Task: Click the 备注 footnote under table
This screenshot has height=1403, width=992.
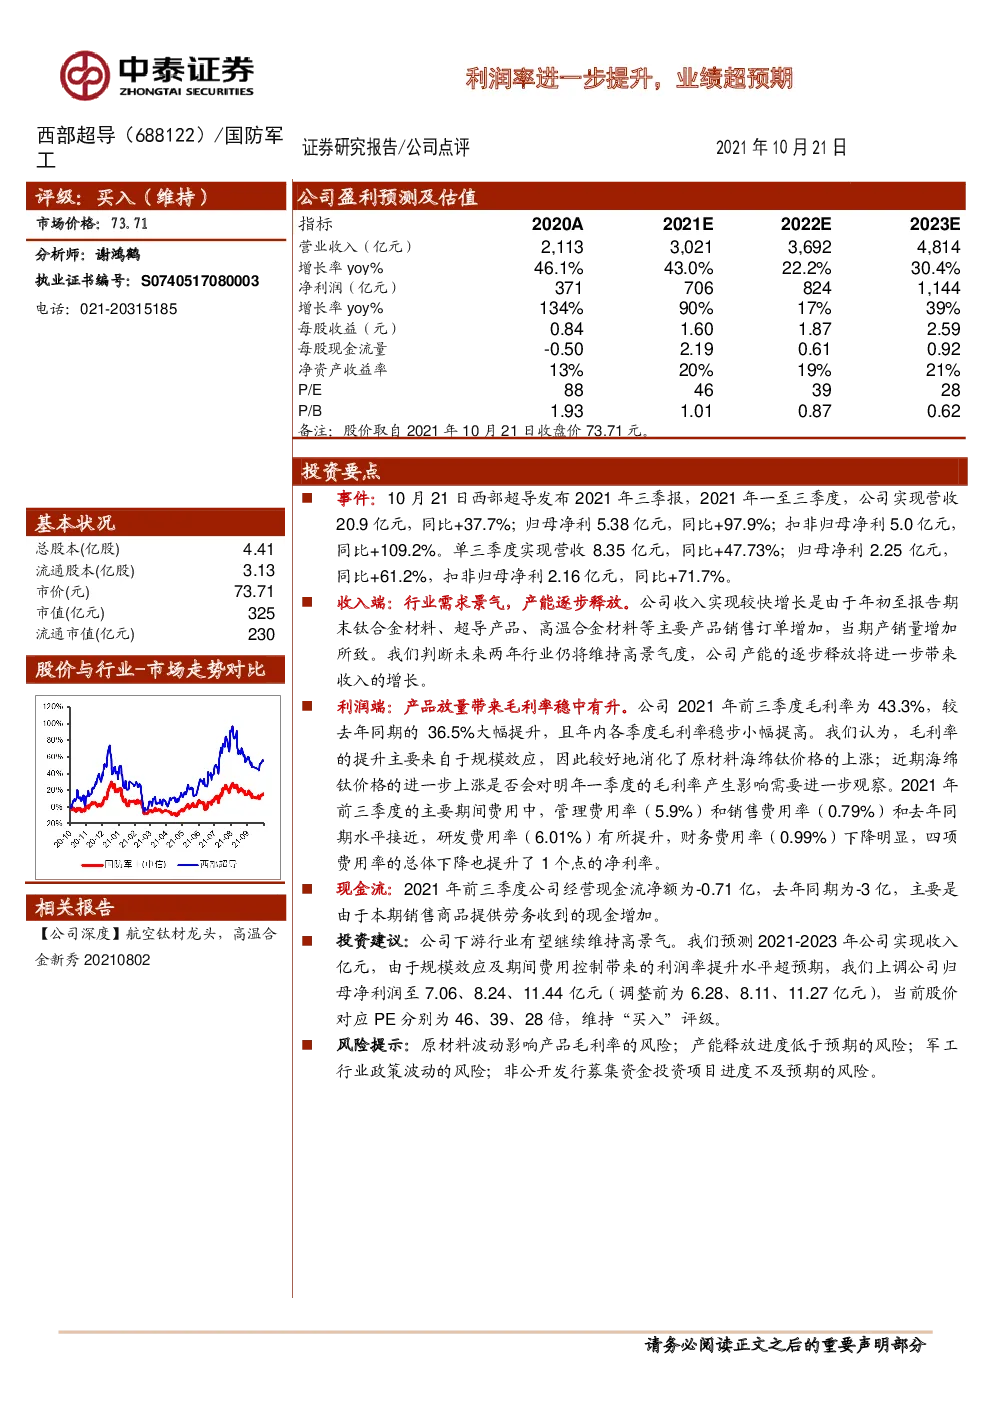Action: click(475, 430)
